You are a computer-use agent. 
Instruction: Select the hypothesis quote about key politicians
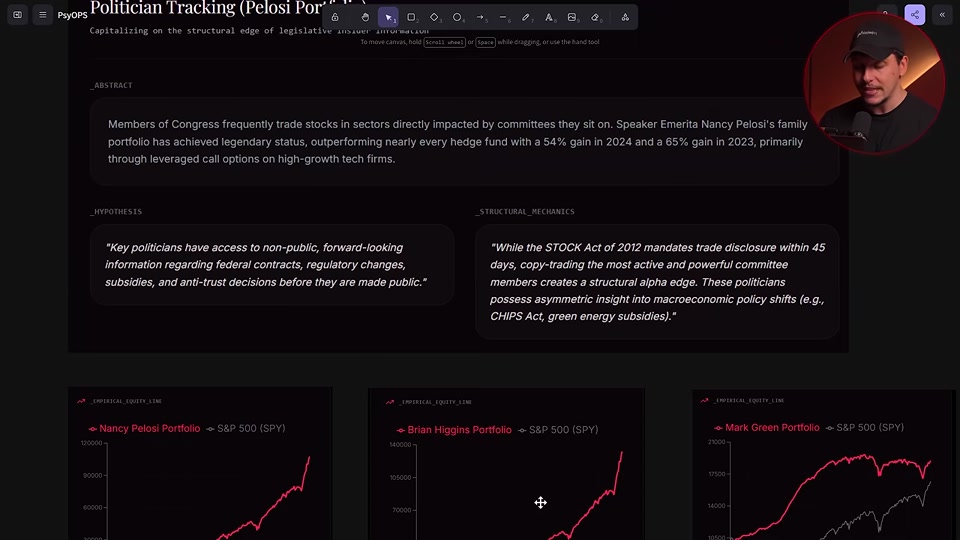pyautogui.click(x=266, y=264)
